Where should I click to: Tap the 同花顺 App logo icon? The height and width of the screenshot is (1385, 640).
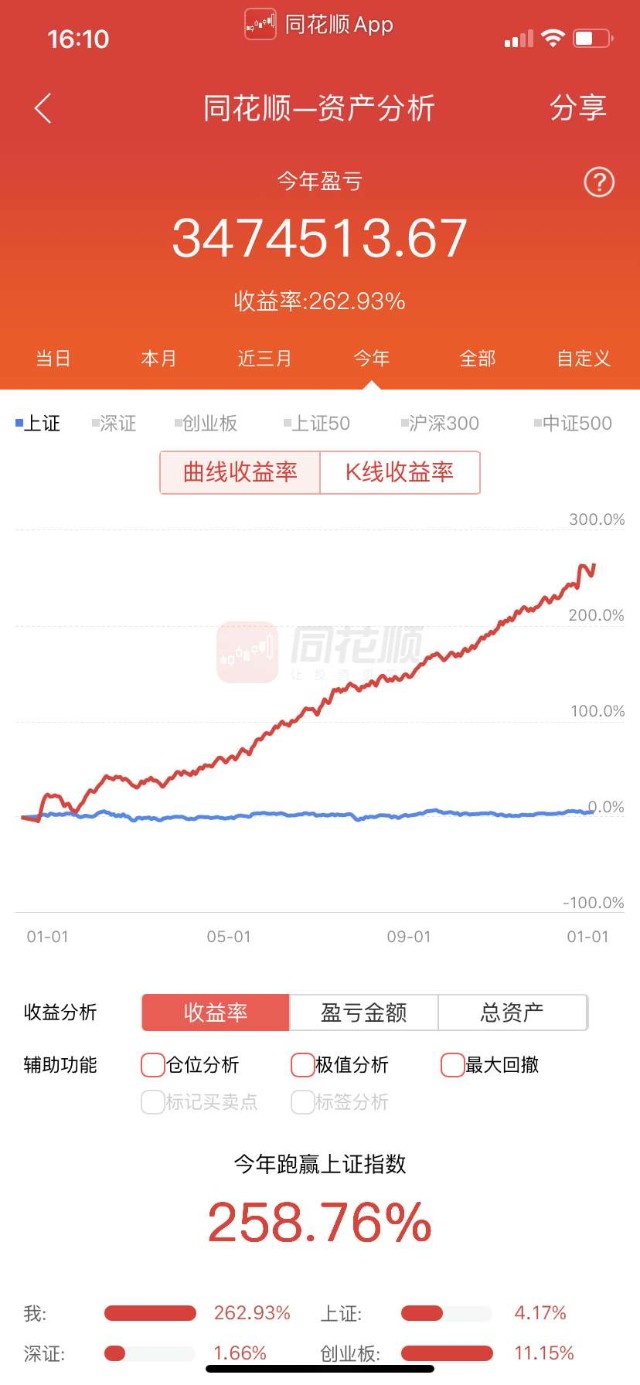(260, 24)
